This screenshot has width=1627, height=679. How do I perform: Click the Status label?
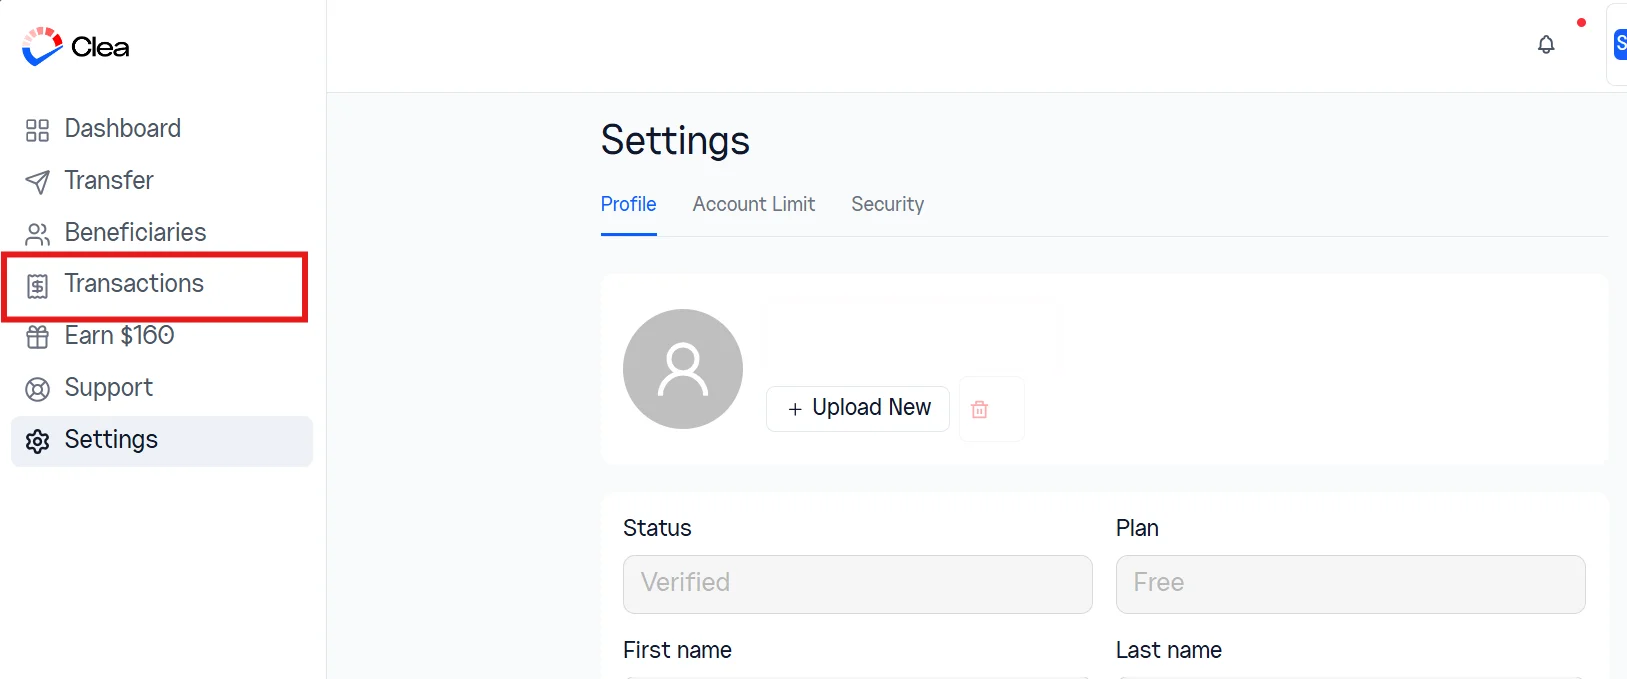coord(657,528)
